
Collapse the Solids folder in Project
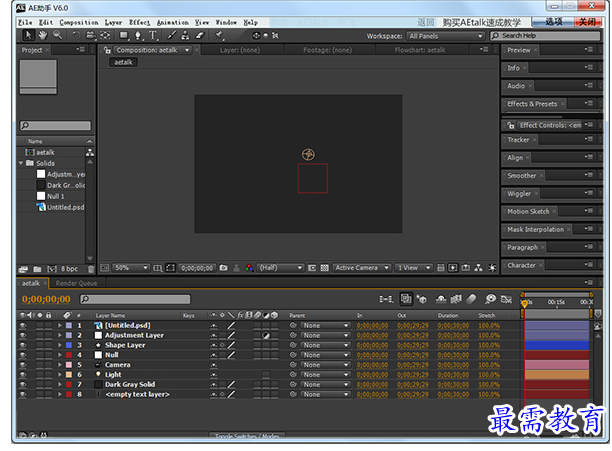coord(21,163)
